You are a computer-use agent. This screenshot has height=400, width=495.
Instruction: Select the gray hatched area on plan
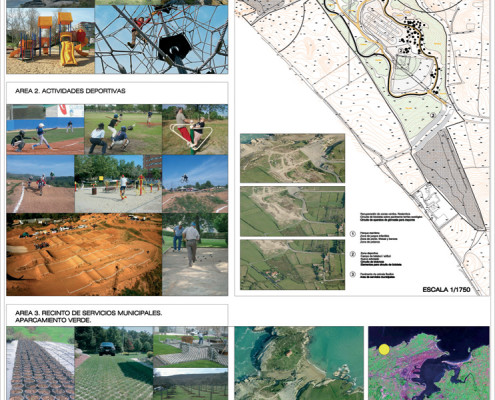450,180
